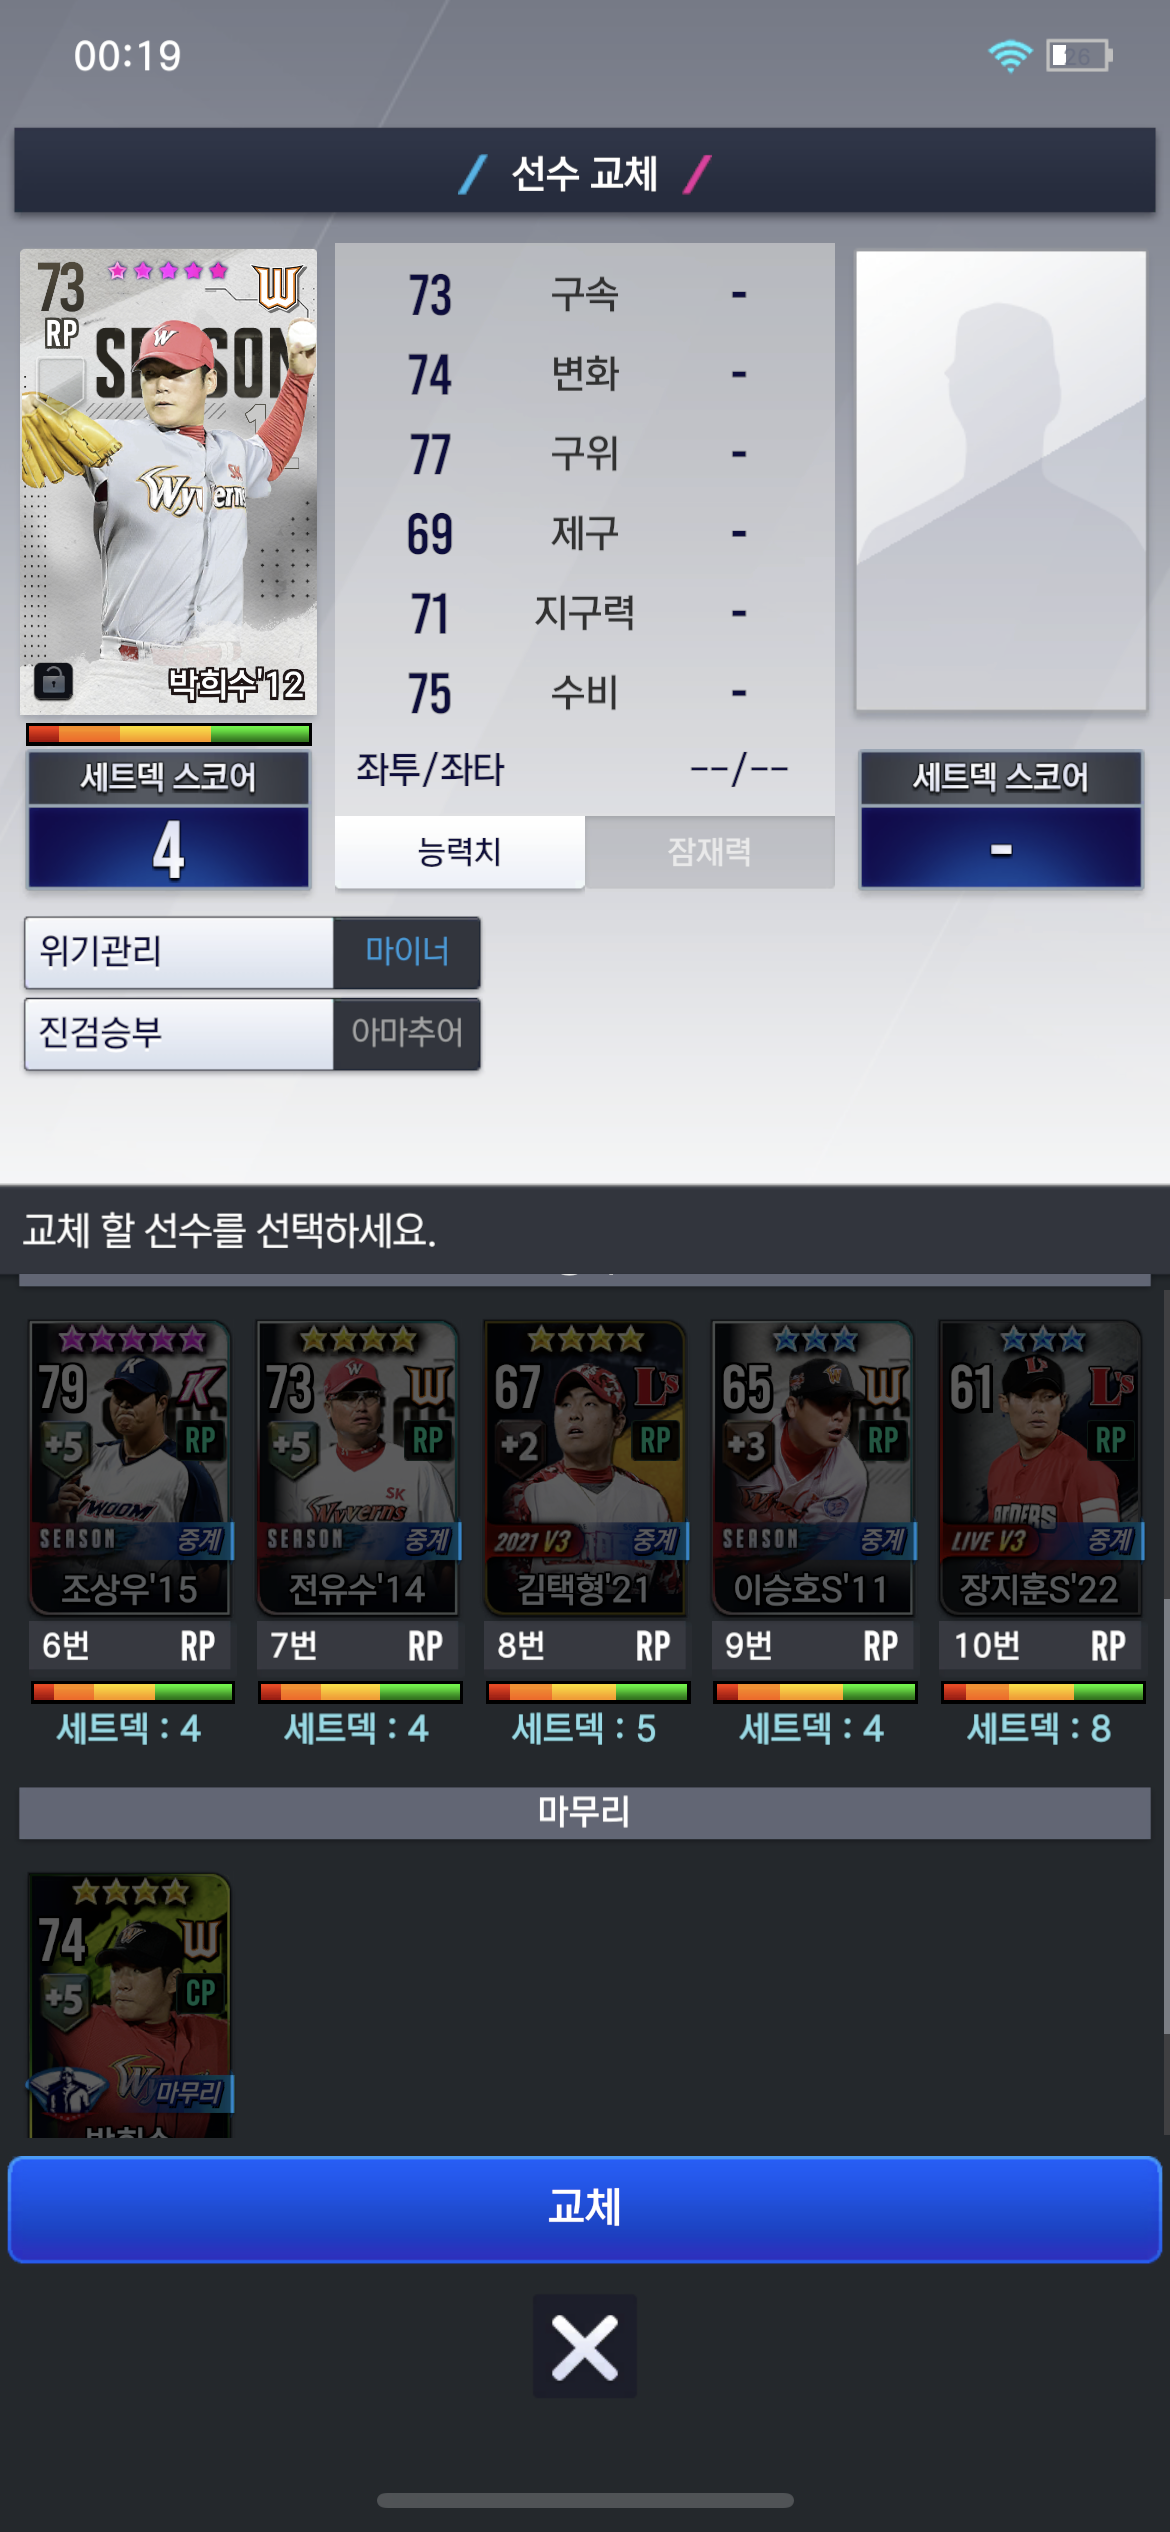The image size is (1170, 2532).
Task: Confirm with the 교체 button
Action: [585, 2208]
